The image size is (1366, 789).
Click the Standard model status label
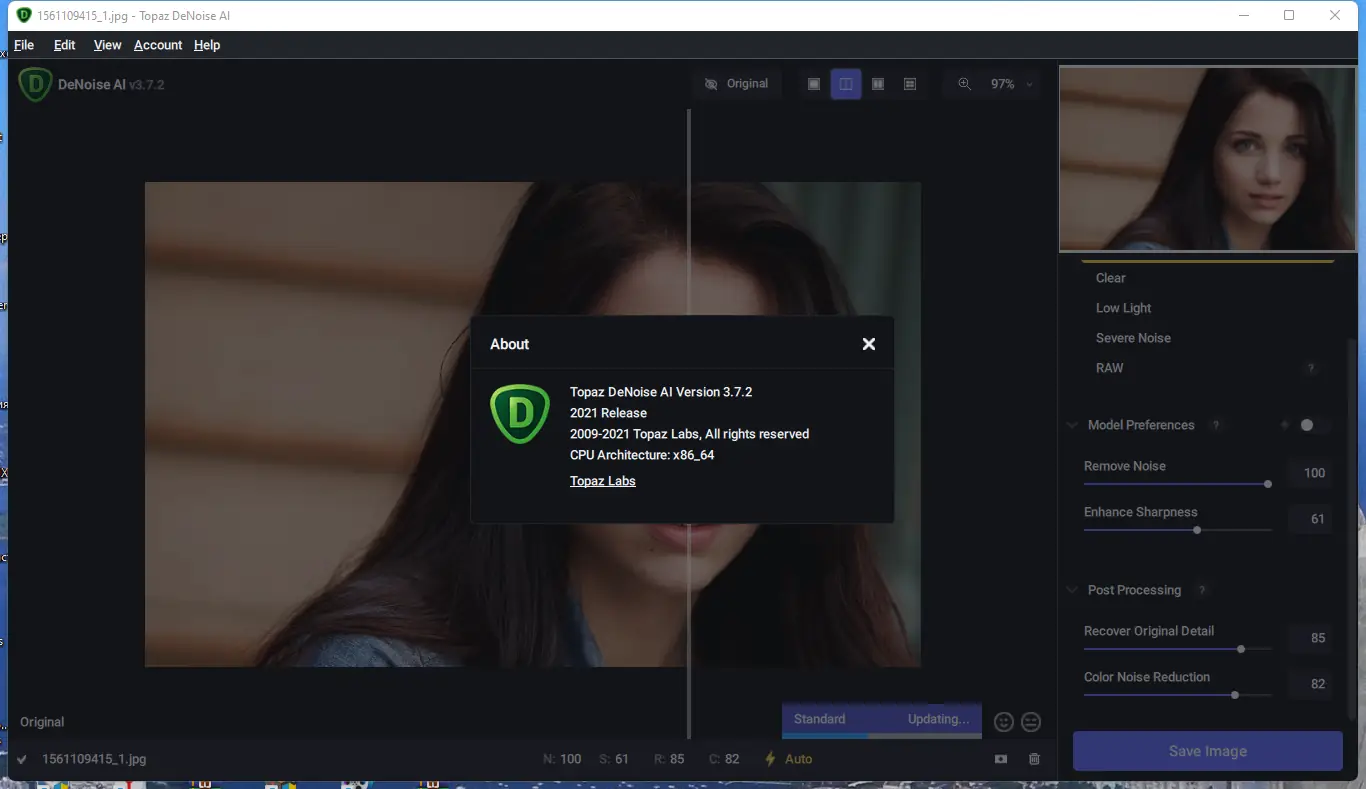tap(820, 719)
